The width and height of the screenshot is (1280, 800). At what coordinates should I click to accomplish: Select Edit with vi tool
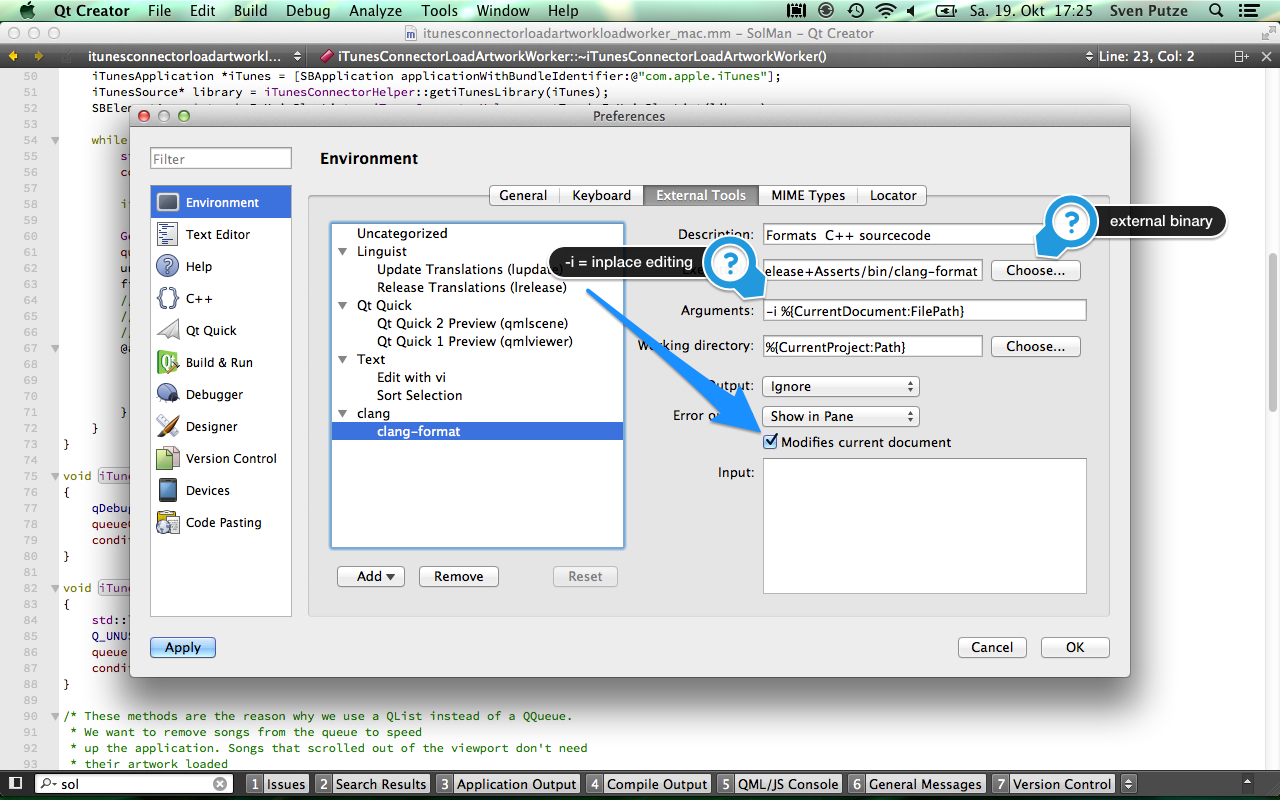[411, 377]
